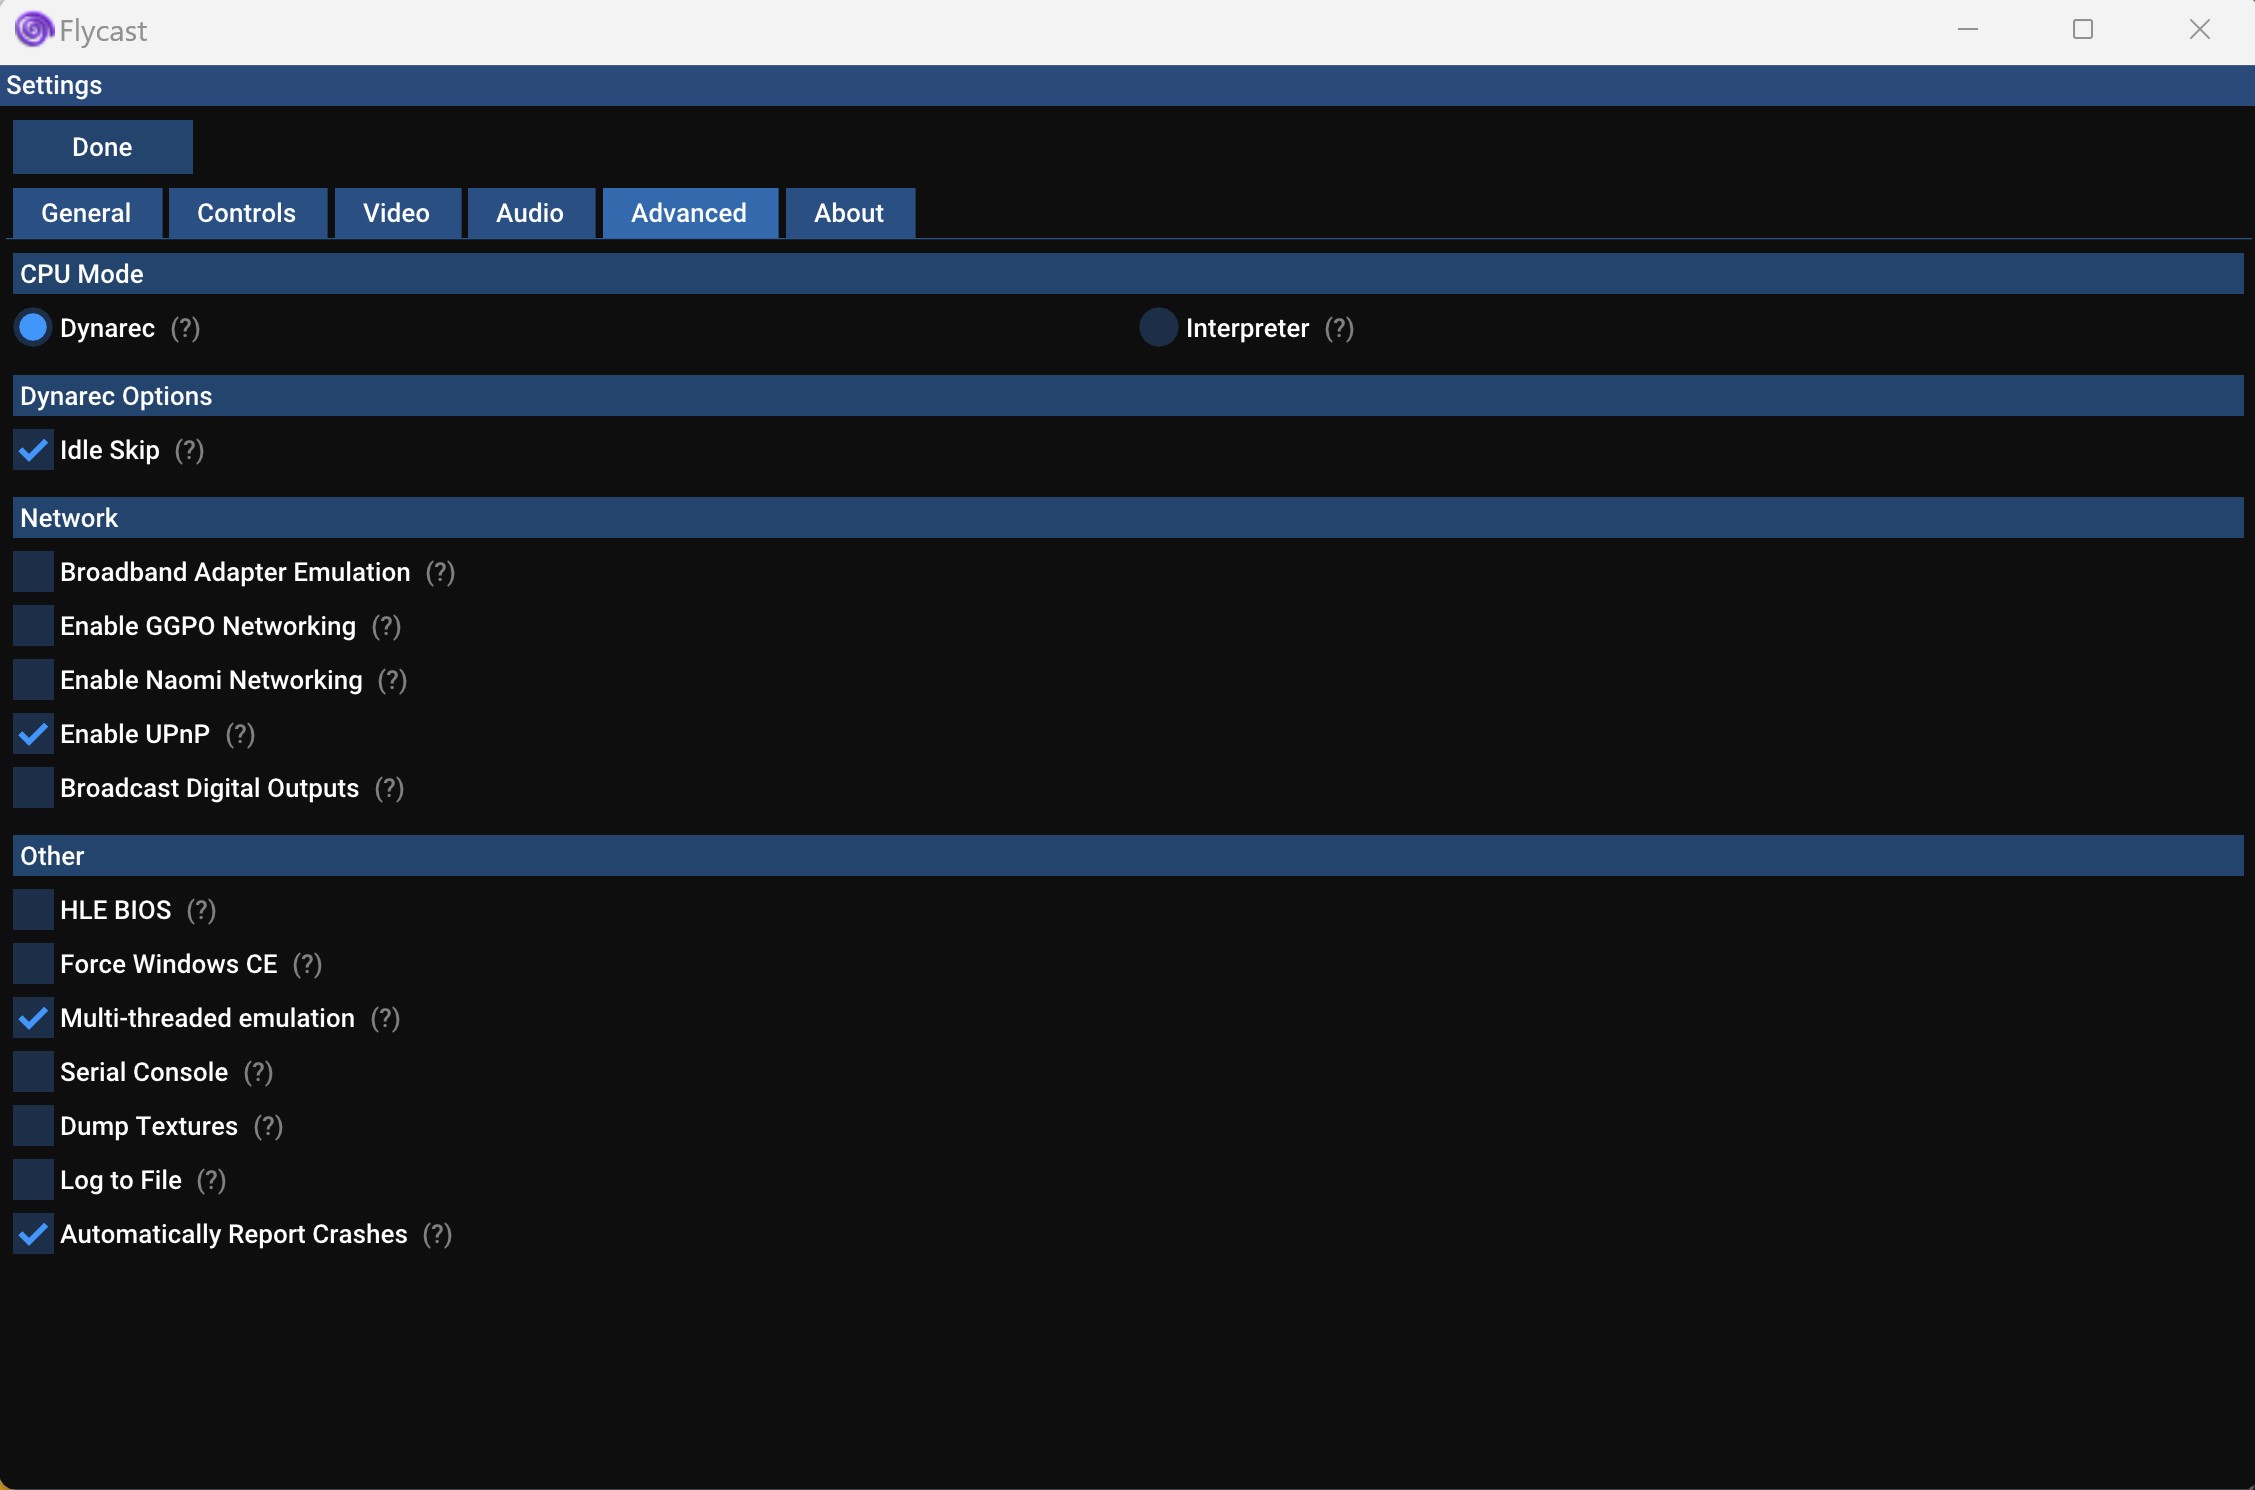Open the Video settings tab
The width and height of the screenshot is (2255, 1490).
396,213
